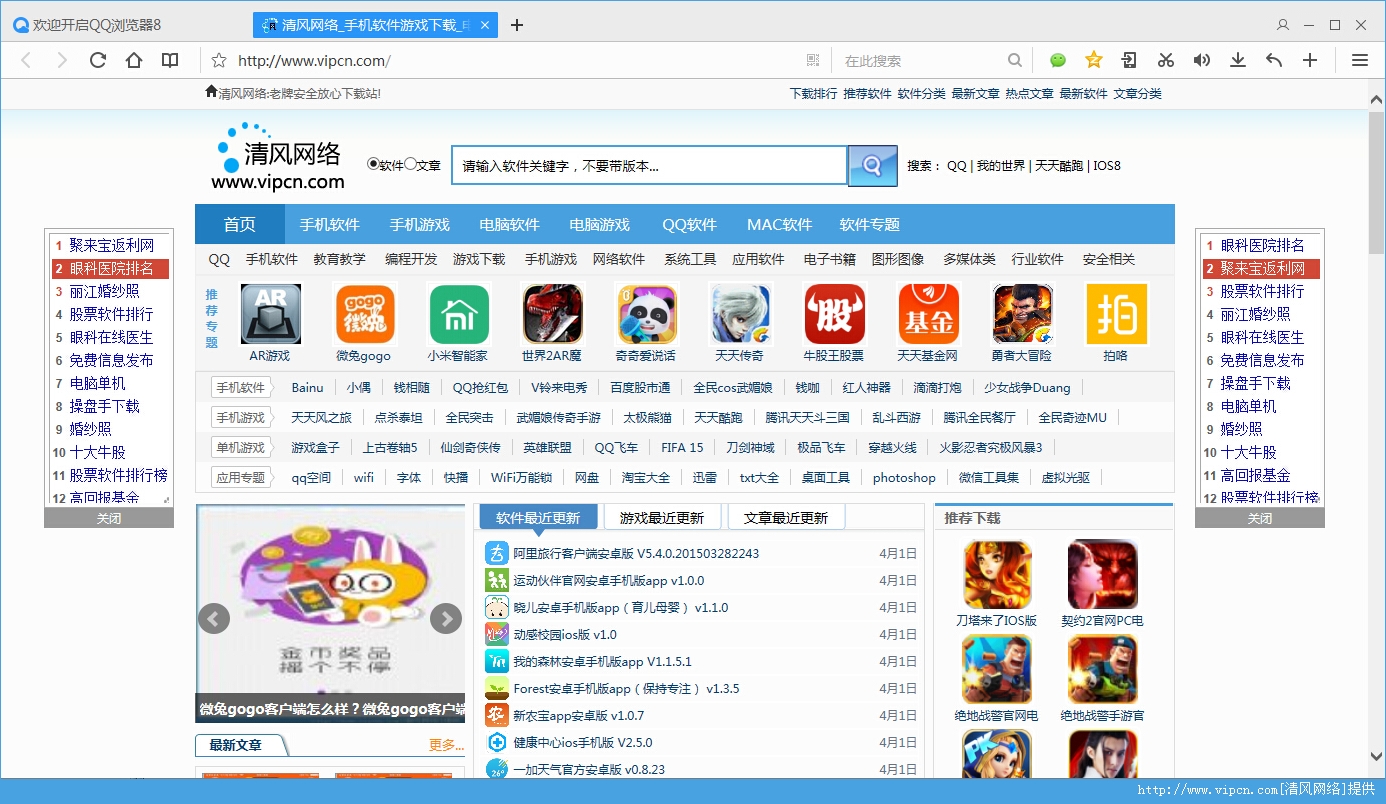Click the browser address bar URL
The image size is (1386, 804).
click(314, 61)
